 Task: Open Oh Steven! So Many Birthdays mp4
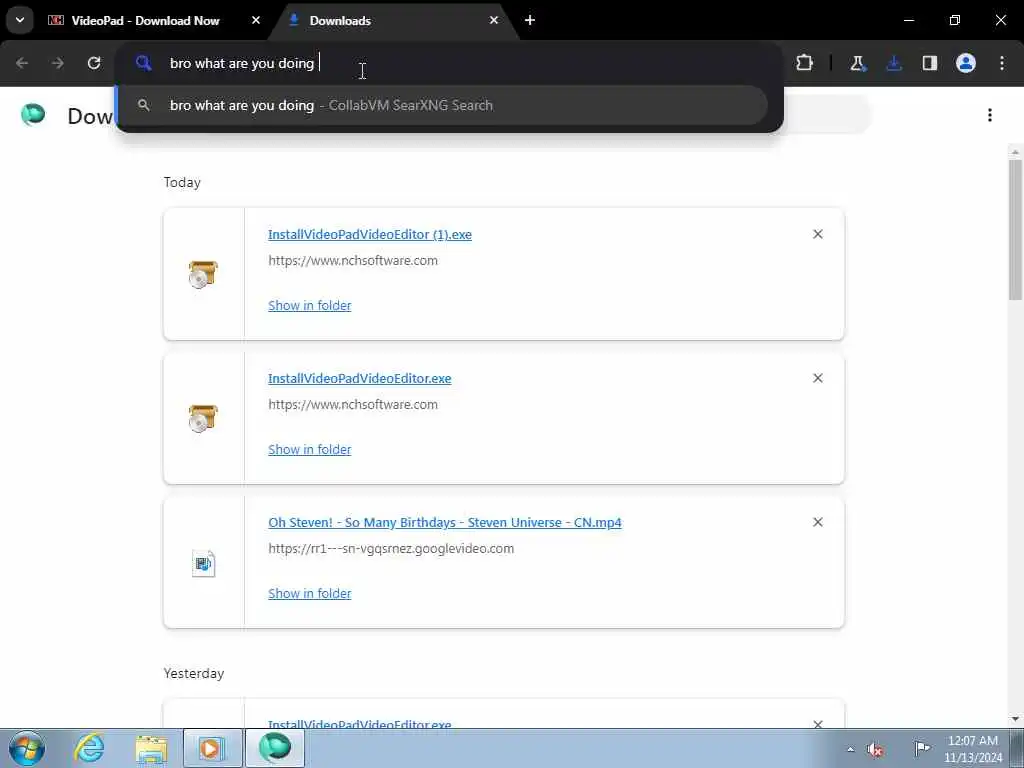[445, 522]
